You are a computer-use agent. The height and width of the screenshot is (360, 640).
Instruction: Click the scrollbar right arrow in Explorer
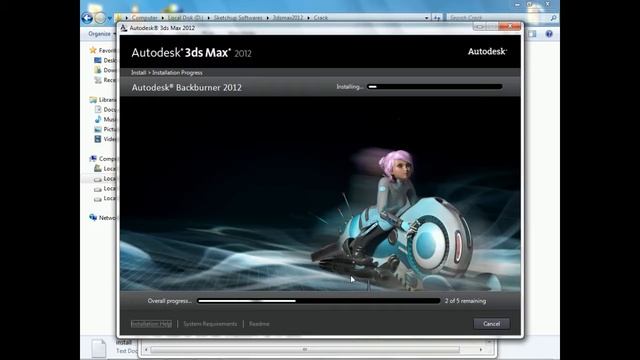tap(481, 350)
